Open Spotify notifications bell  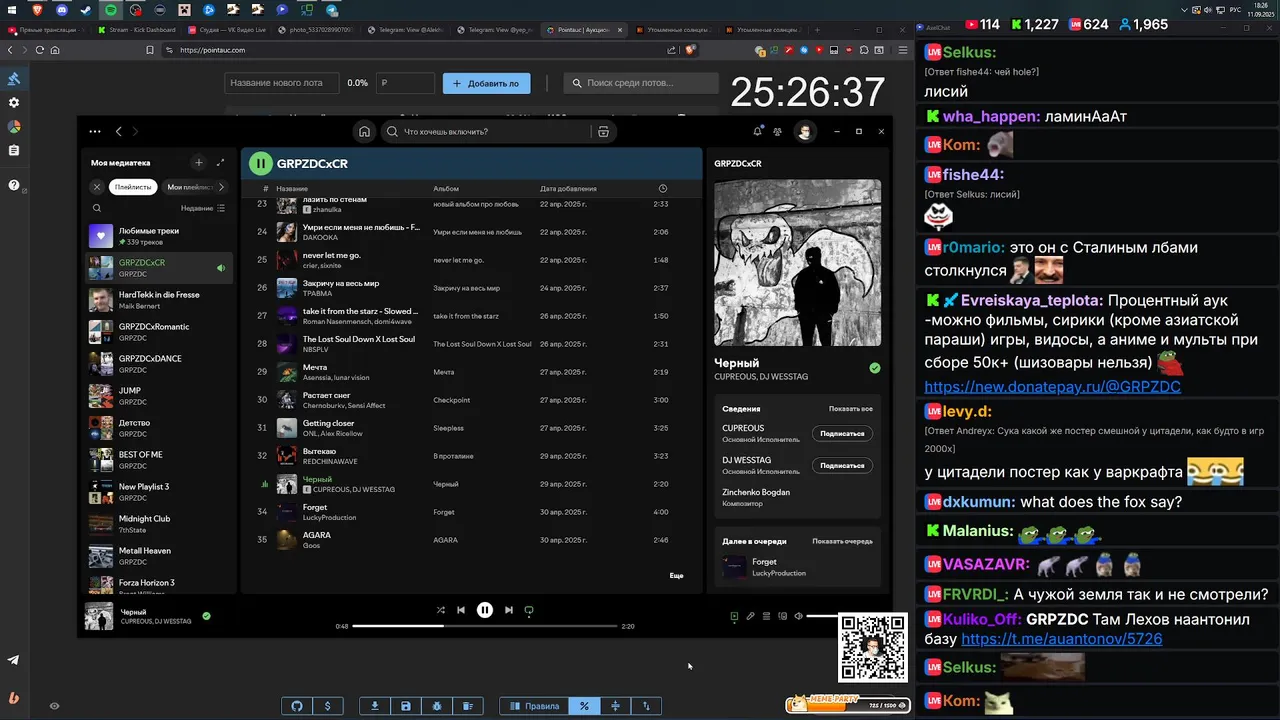pos(757,131)
